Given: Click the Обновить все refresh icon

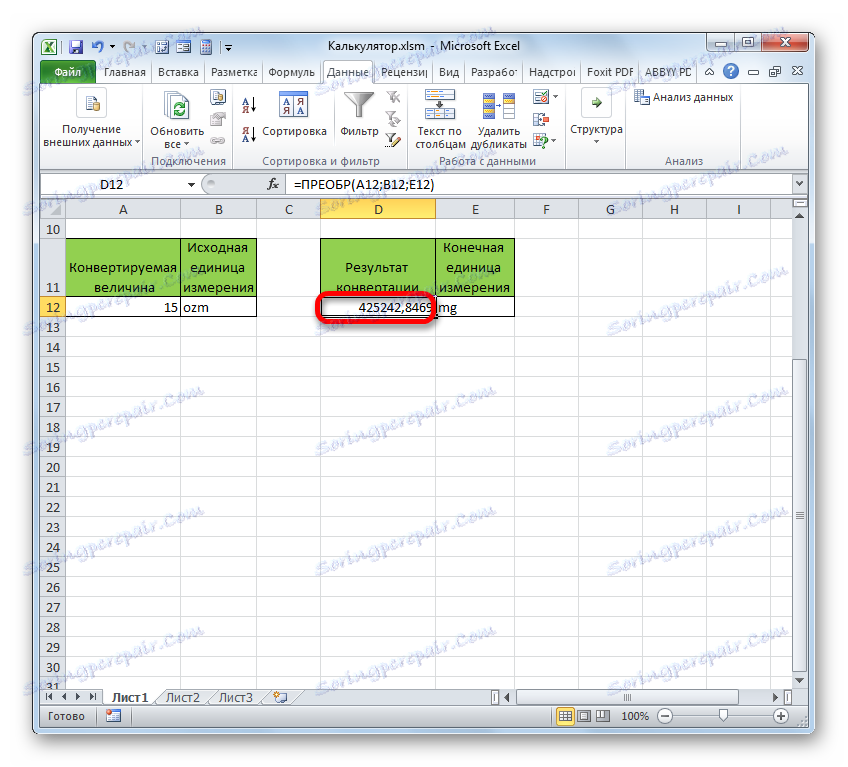Looking at the screenshot, I should (177, 105).
